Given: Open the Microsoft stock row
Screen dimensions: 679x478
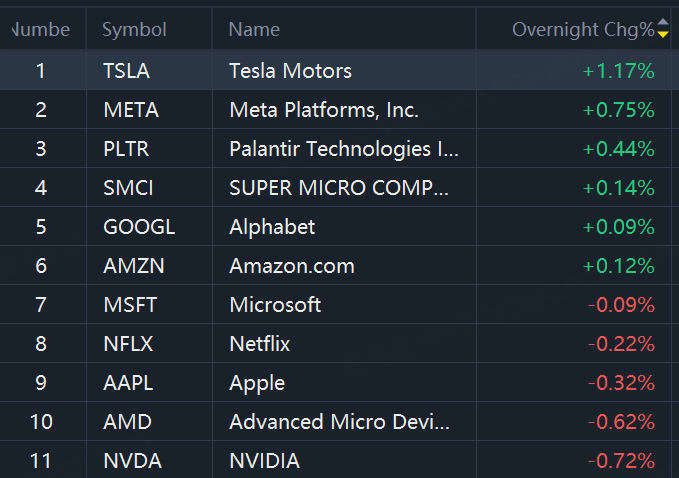Looking at the screenshot, I should (336, 305).
